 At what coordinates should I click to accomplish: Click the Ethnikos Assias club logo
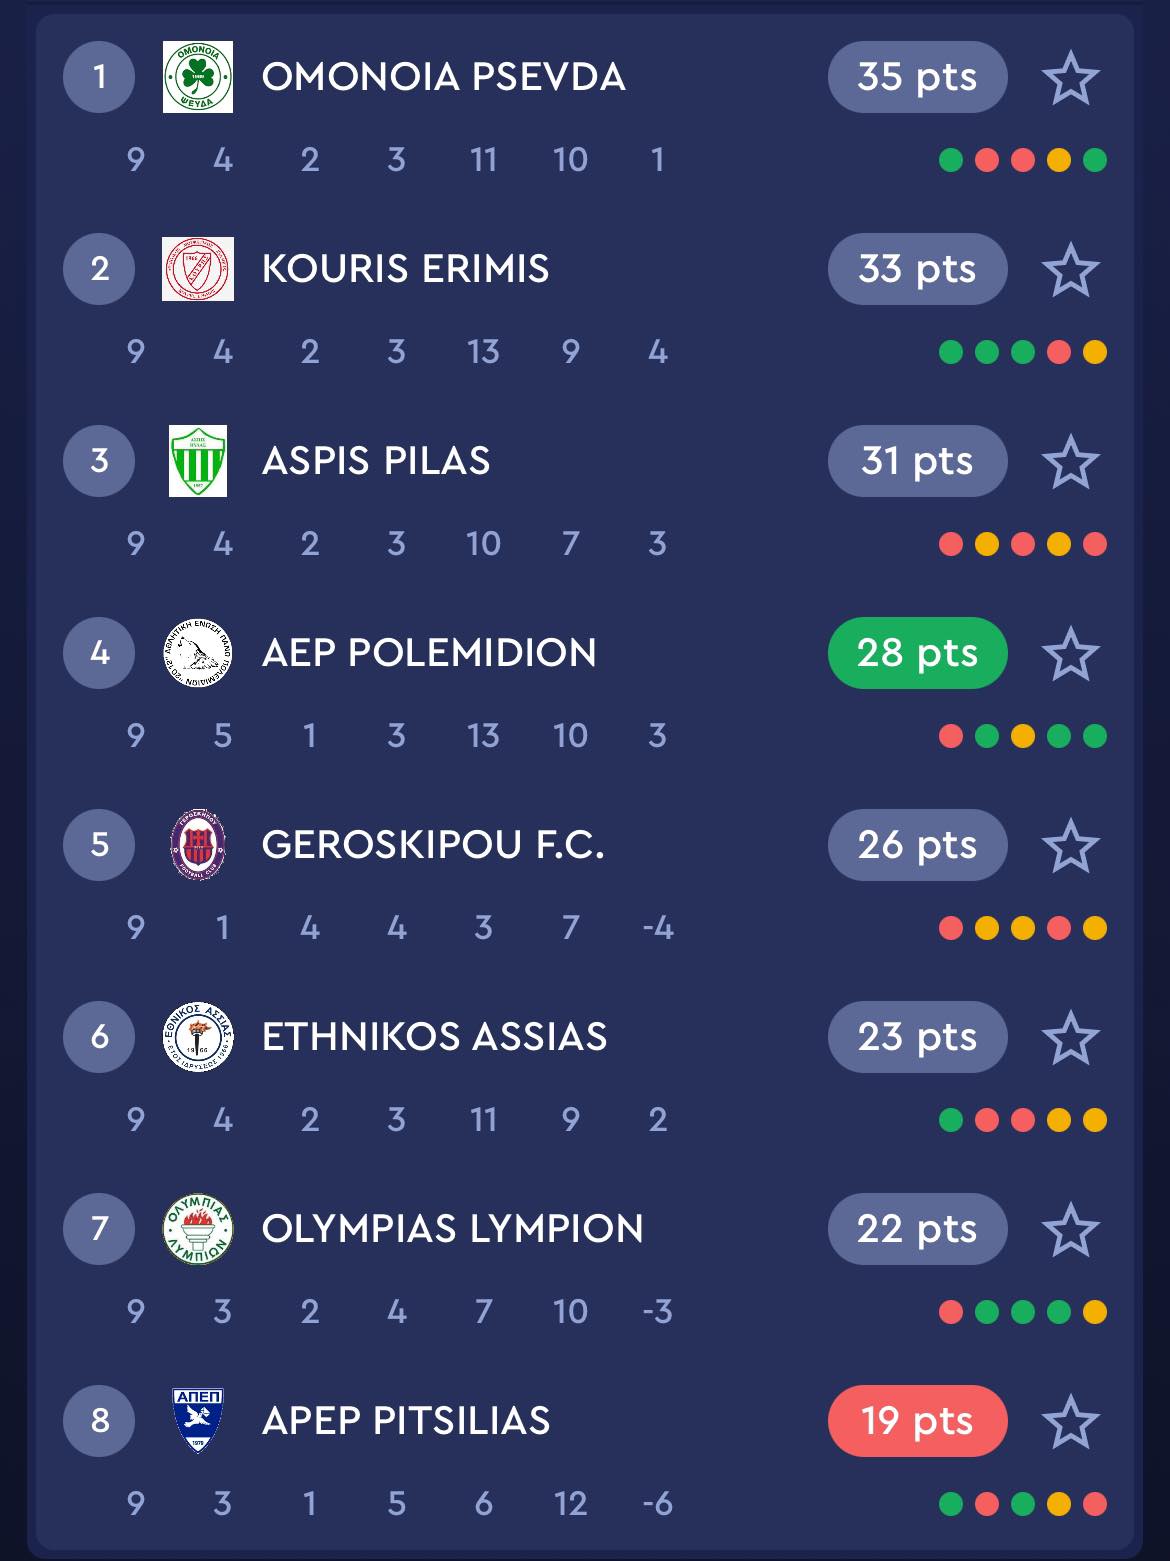coord(198,1037)
